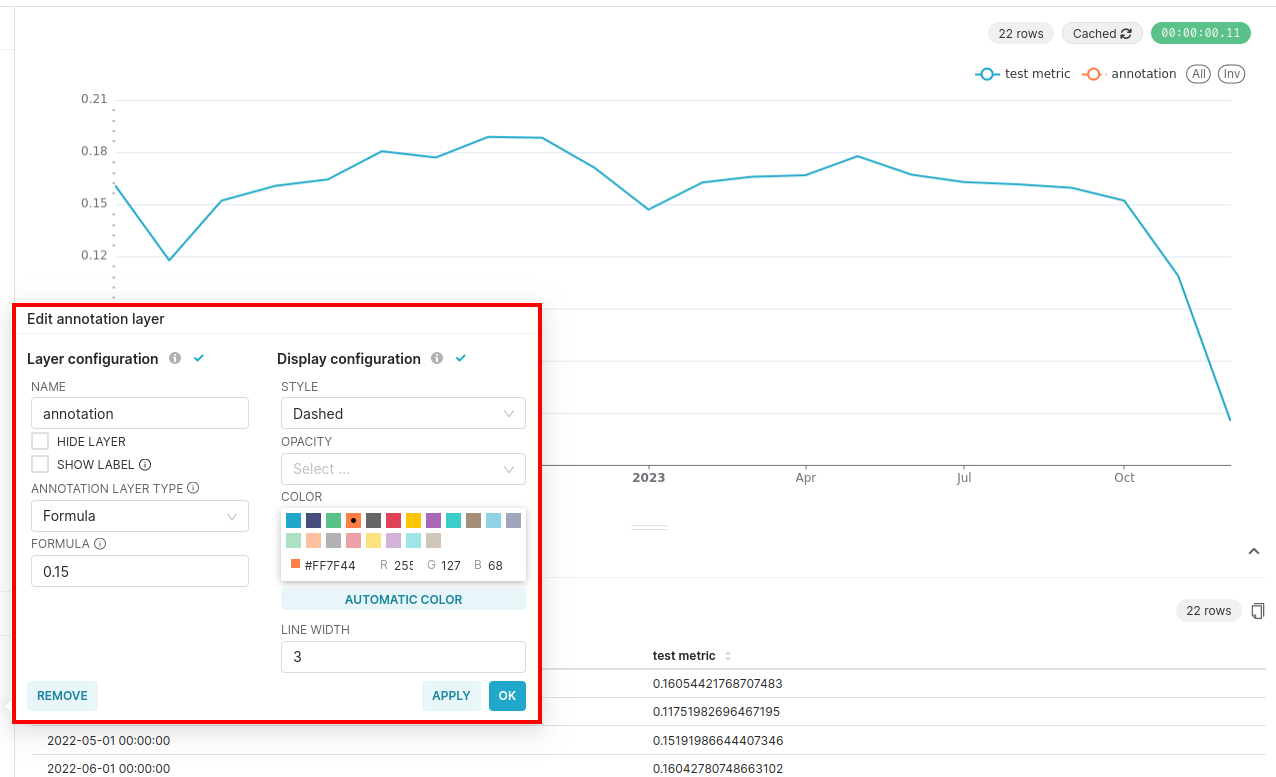This screenshot has width=1276, height=777.
Task: Open Formula field info icon
Action: (100, 544)
